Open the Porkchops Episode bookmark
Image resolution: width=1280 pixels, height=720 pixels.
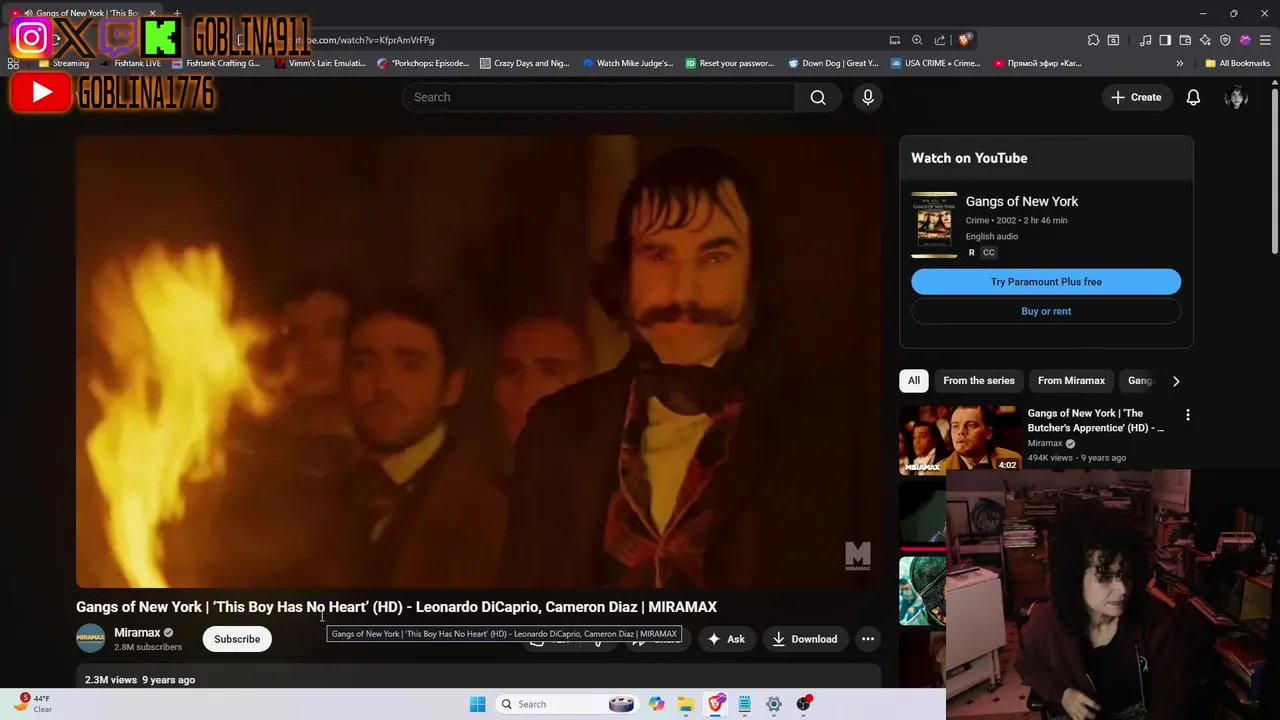click(x=423, y=63)
